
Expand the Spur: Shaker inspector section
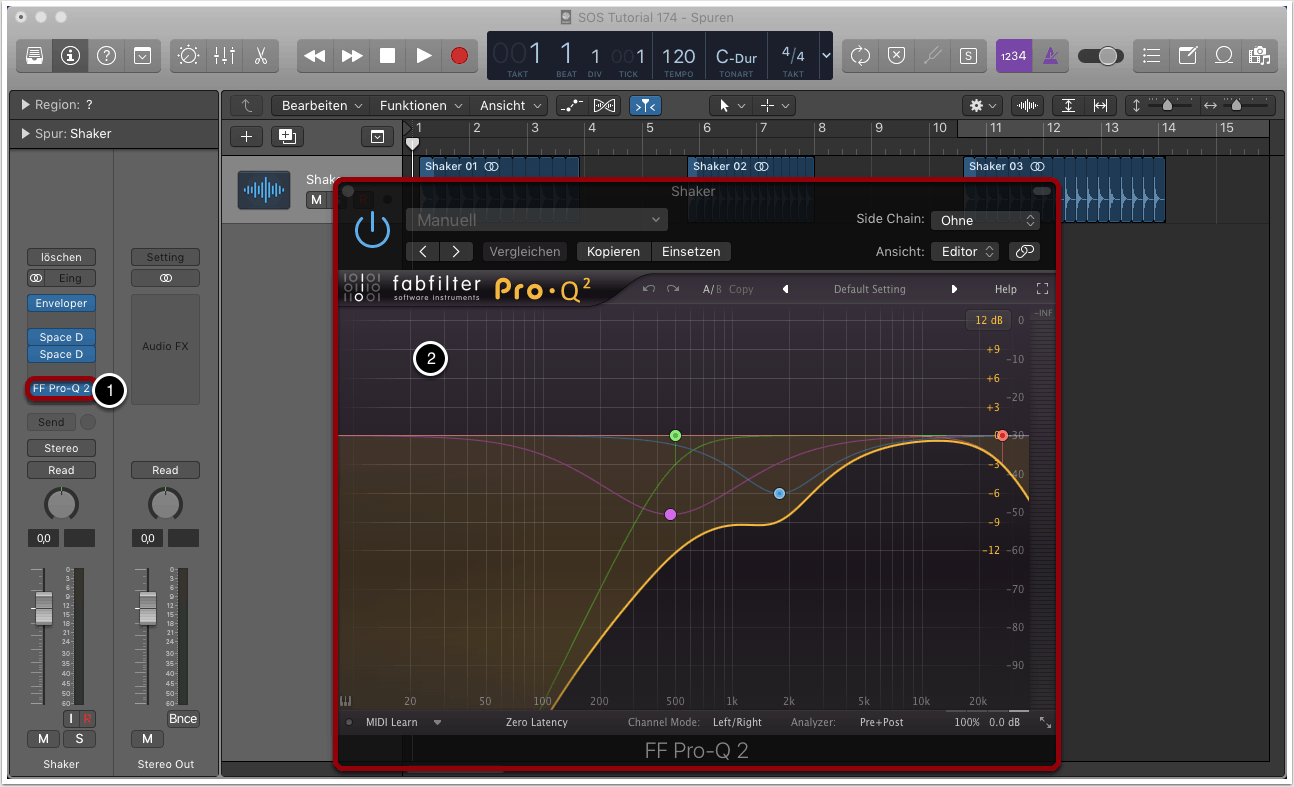tap(25, 134)
